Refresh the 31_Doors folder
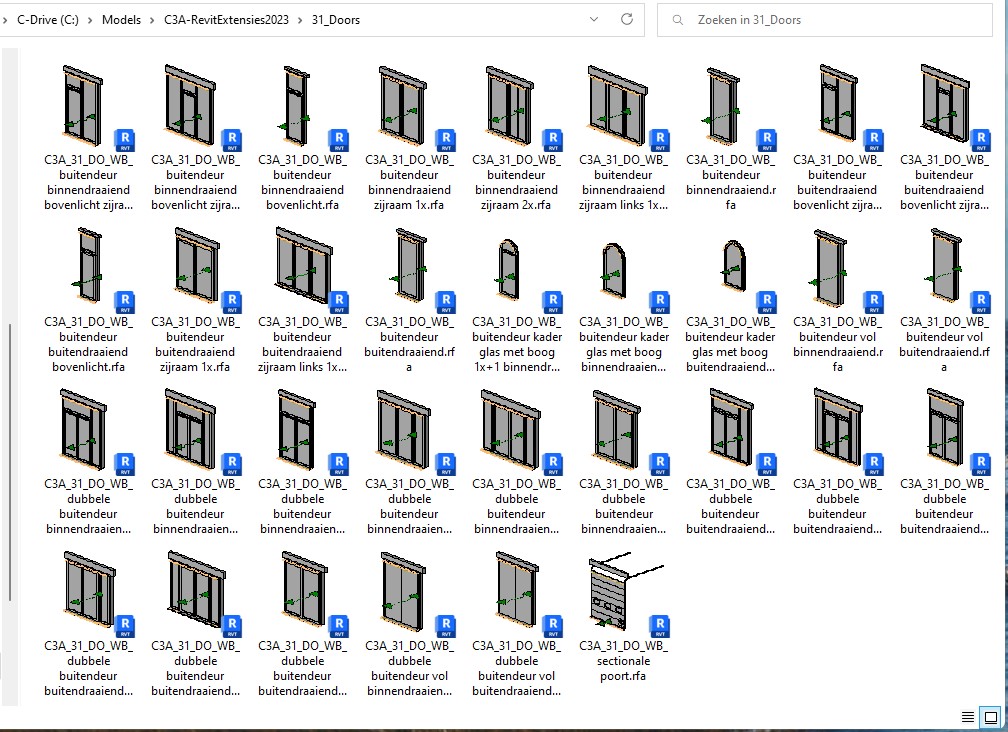 click(627, 19)
